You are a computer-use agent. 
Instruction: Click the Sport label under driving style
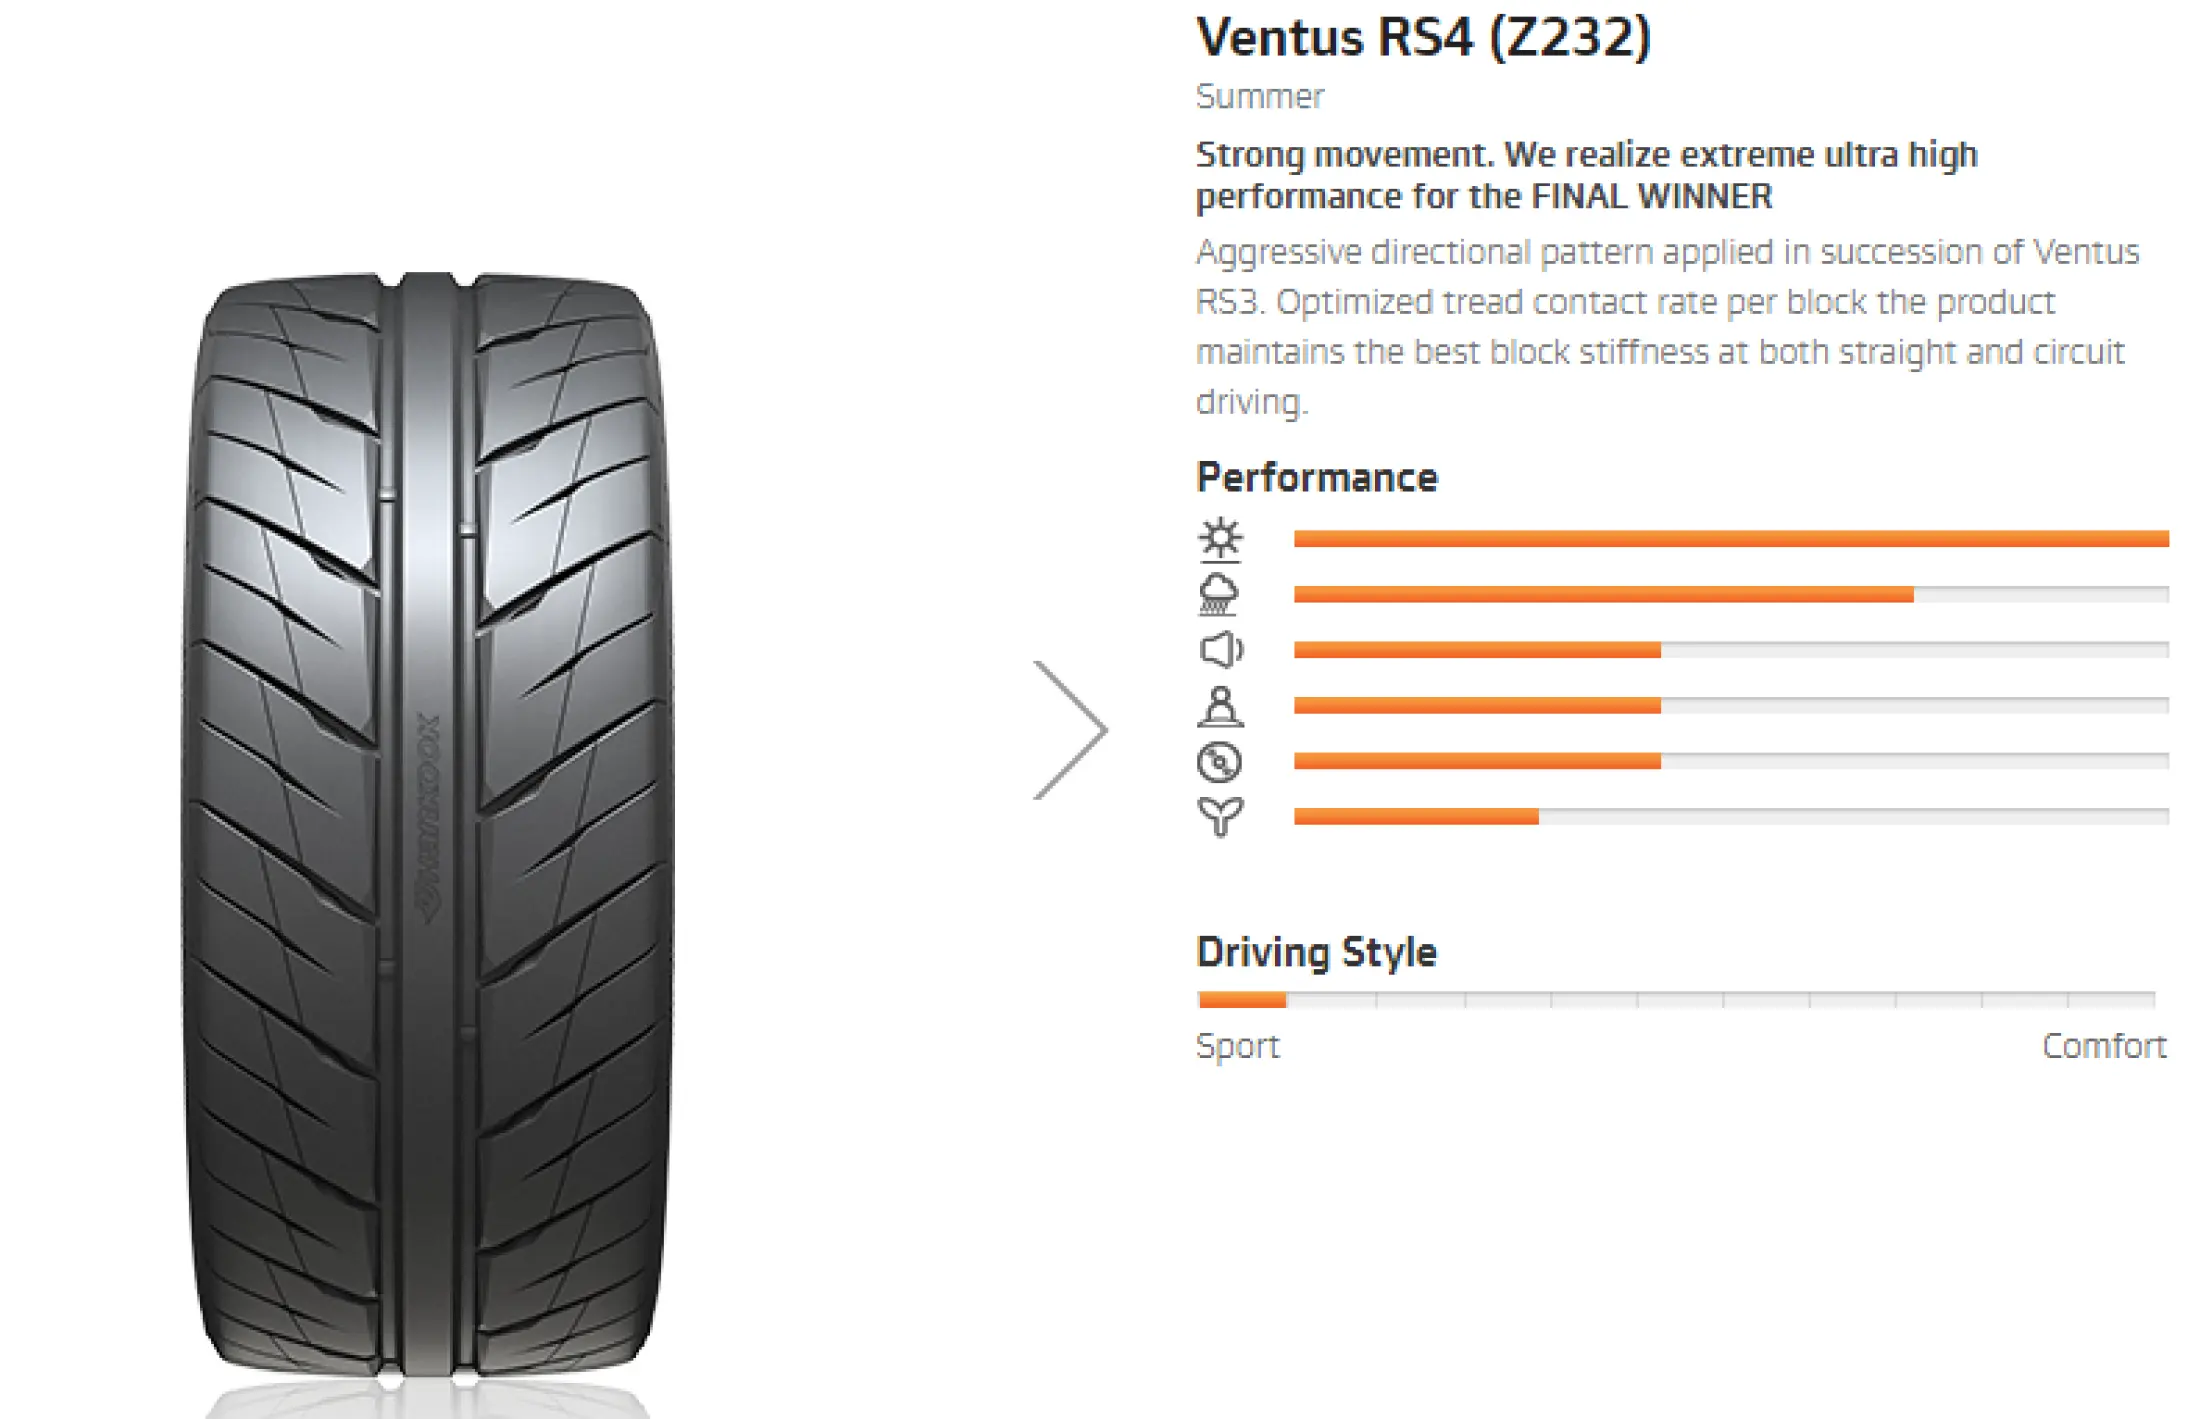click(x=1238, y=1047)
